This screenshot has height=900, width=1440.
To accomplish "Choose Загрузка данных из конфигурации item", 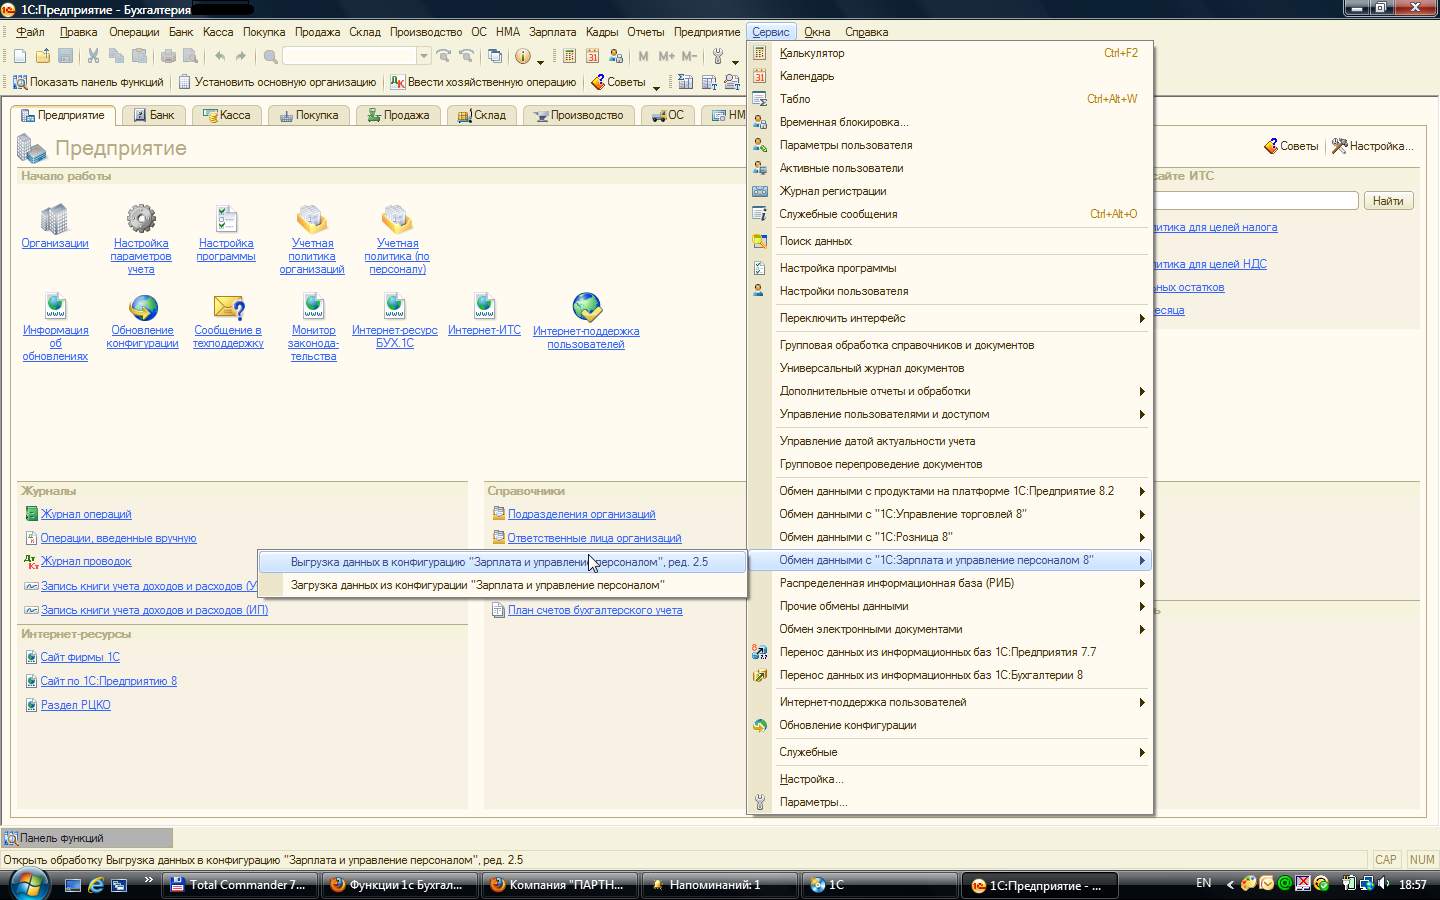I will point(477,585).
